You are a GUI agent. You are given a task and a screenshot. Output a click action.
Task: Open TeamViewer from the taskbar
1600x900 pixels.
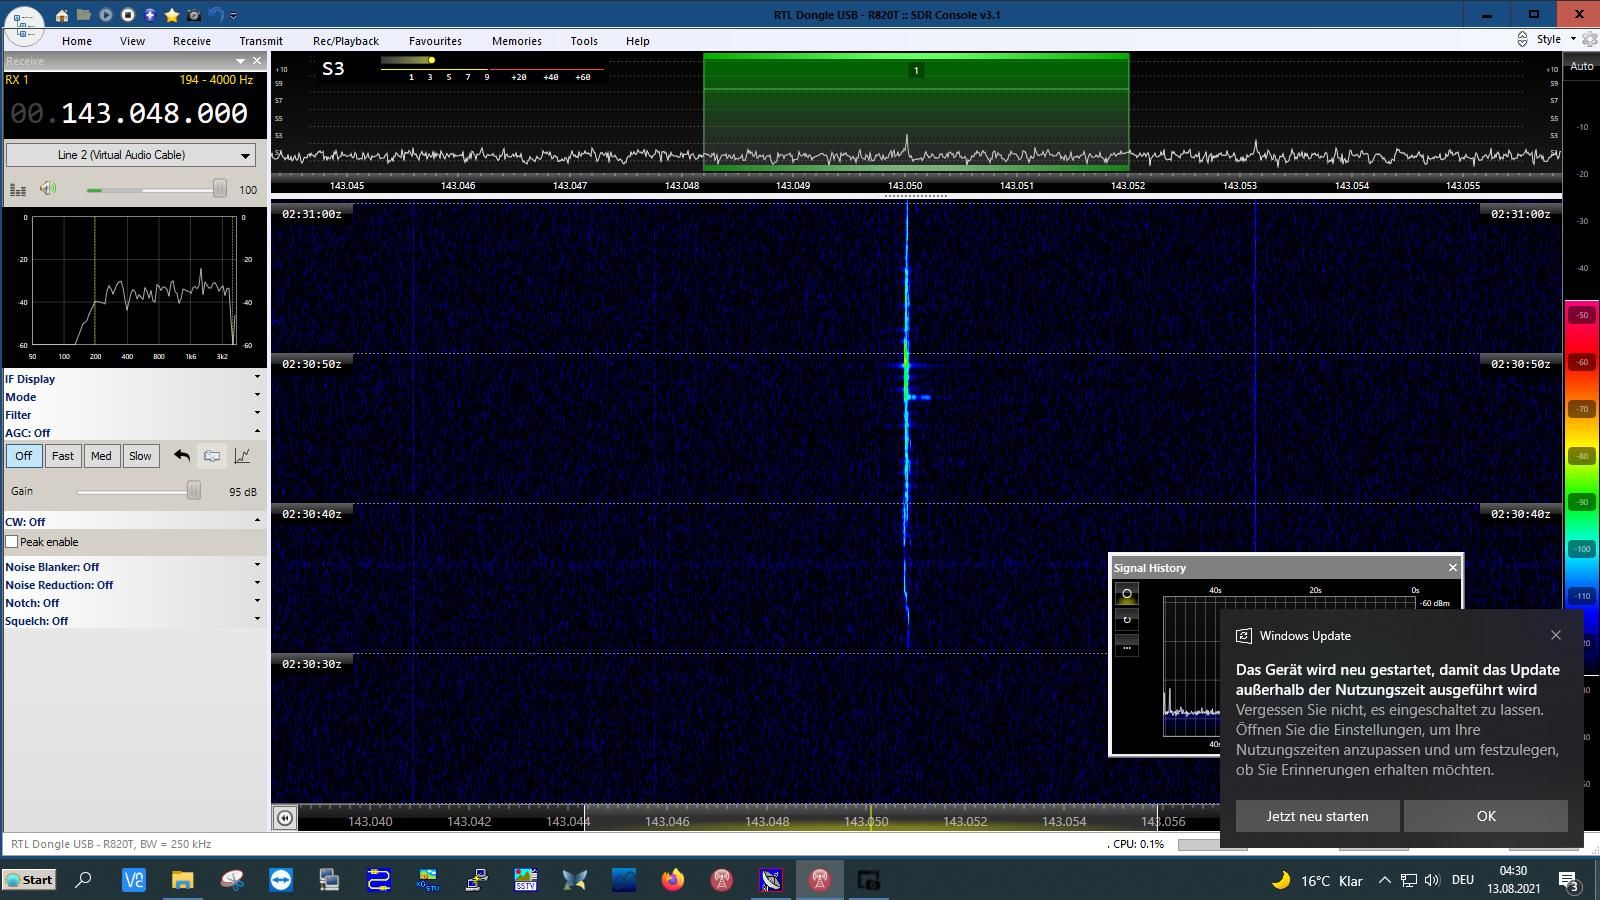(280, 880)
